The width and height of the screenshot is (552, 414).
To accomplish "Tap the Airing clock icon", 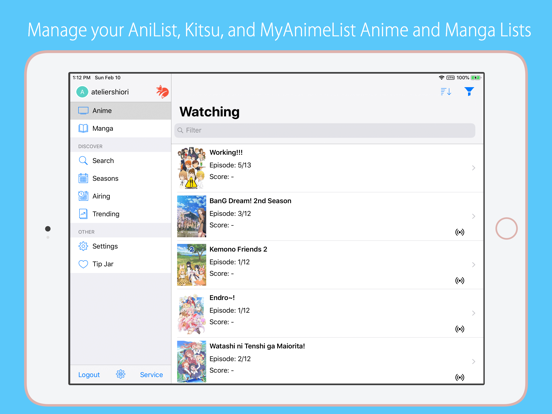I will point(83,196).
